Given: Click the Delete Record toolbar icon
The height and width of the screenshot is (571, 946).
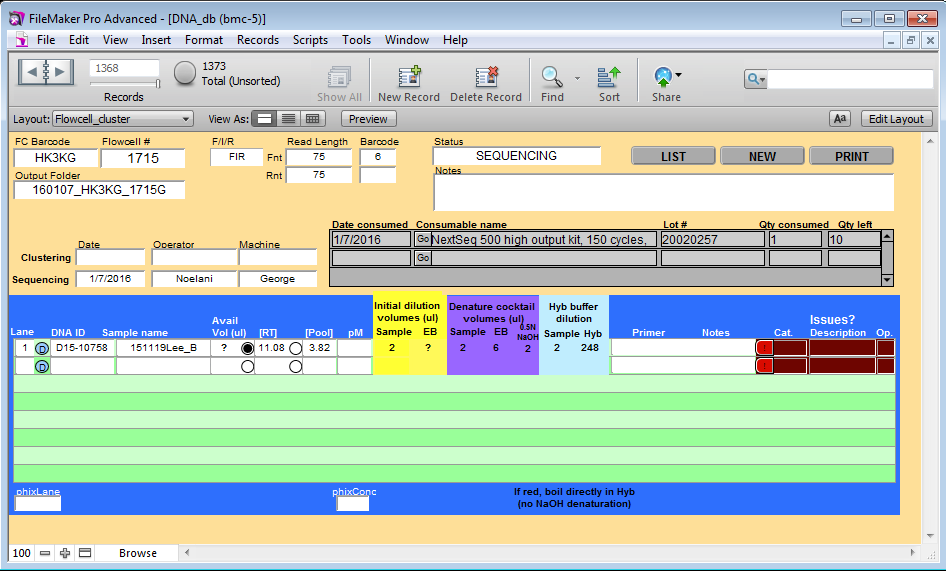Looking at the screenshot, I should point(486,78).
